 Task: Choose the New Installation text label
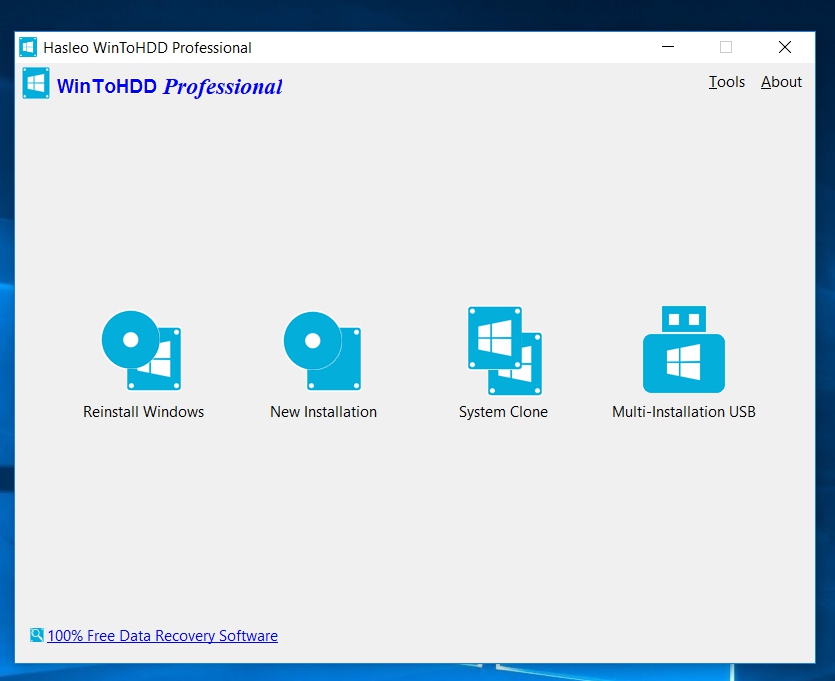point(323,412)
